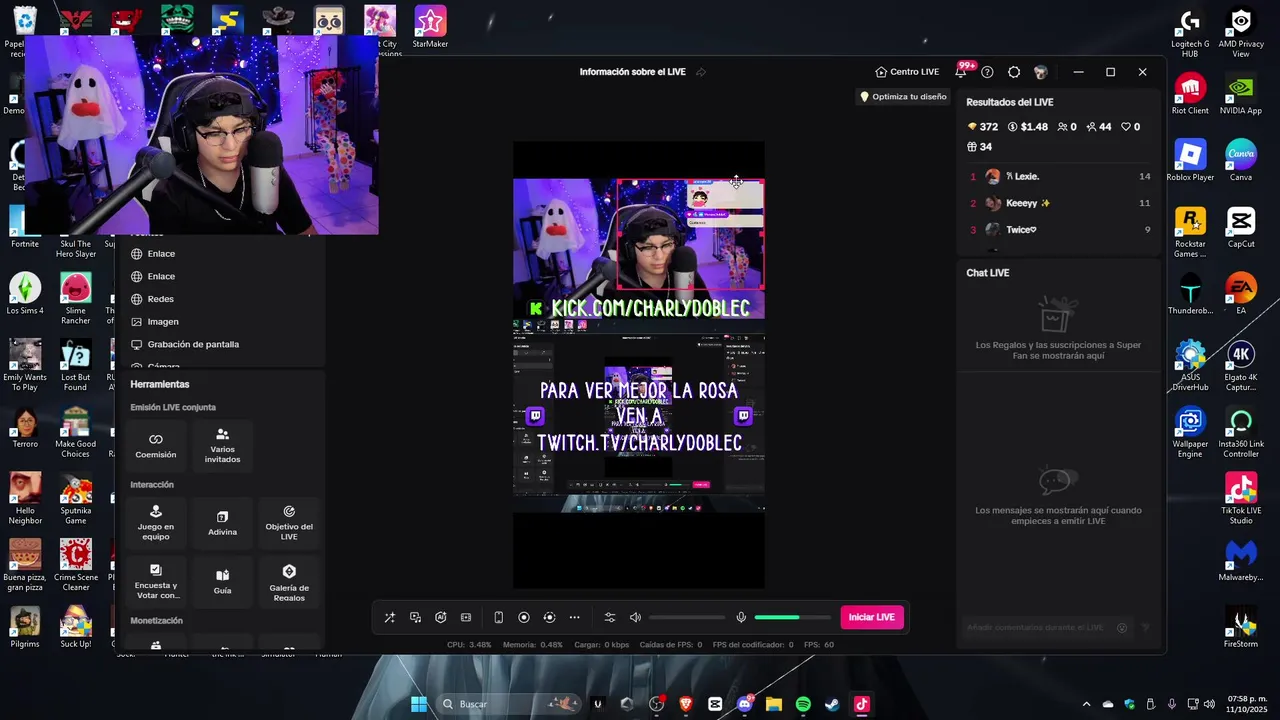Viewport: 1280px width, 720px height.
Task: Click Optimiza tu diseño tip
Action: [903, 97]
